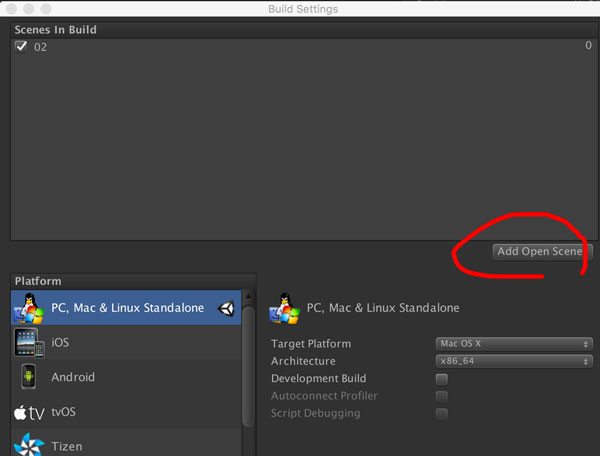Select the iOS platform row
600x456 pixels.
pyautogui.click(x=126, y=342)
